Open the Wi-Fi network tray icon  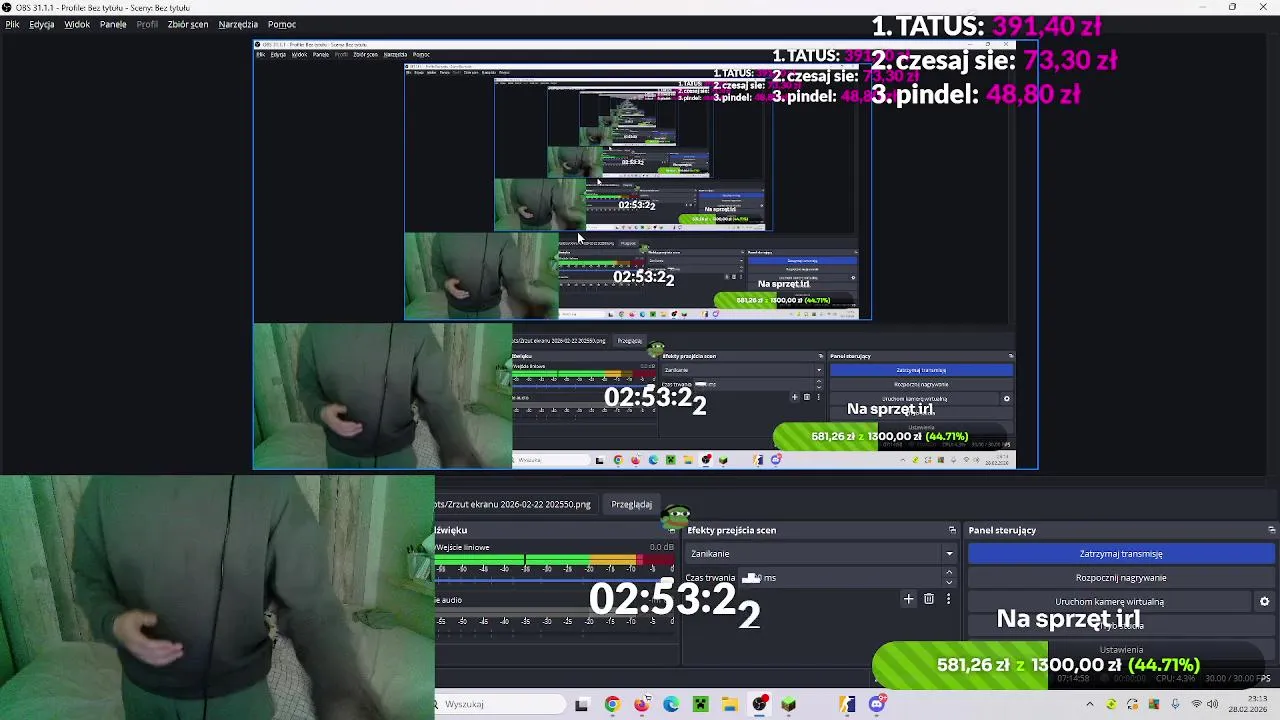point(1196,705)
